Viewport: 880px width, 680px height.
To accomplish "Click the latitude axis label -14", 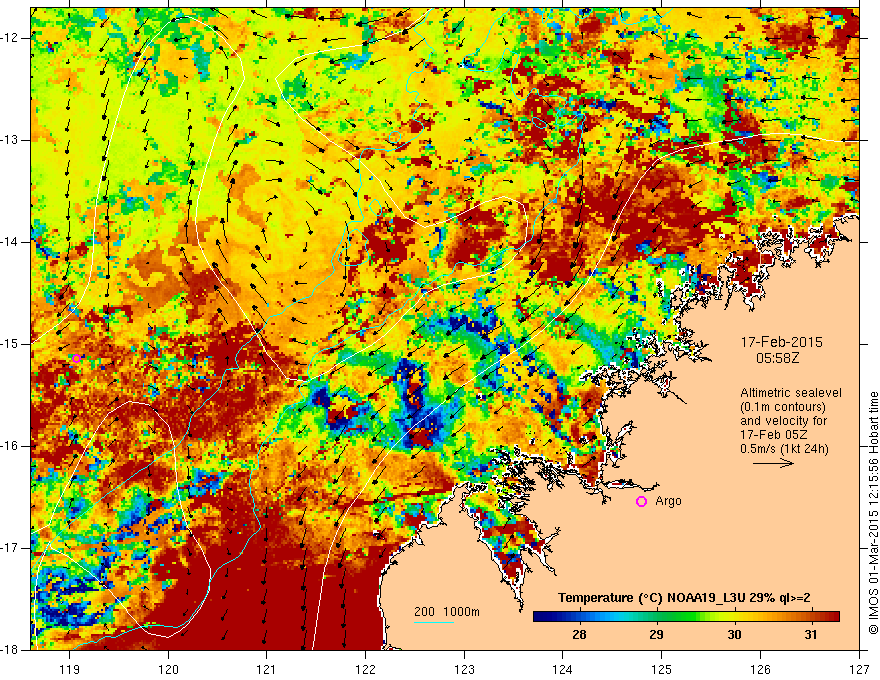I will coord(11,242).
